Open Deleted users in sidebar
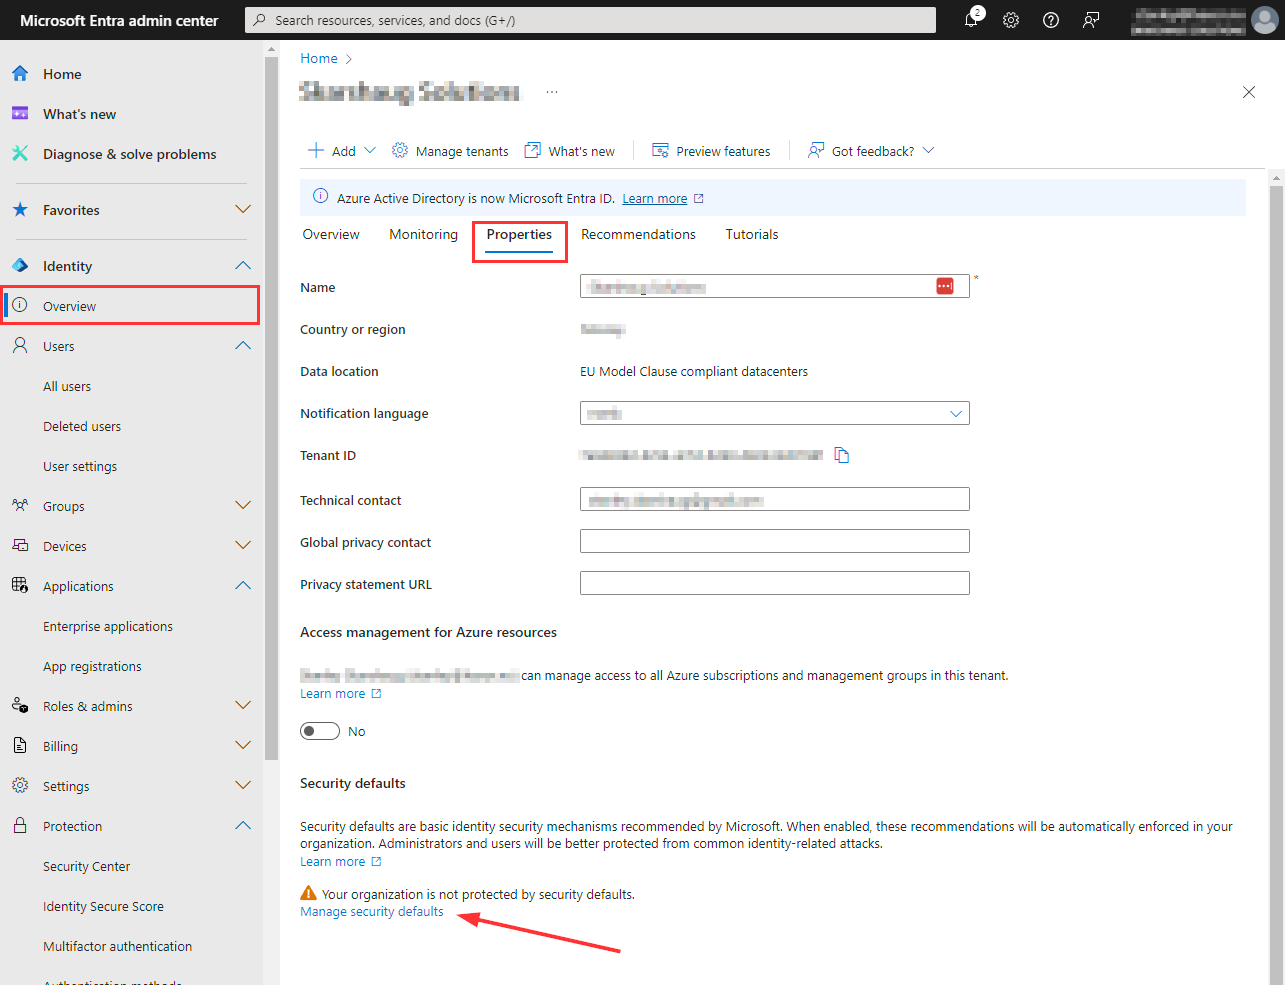Screen dimensions: 1285x985 pos(82,426)
